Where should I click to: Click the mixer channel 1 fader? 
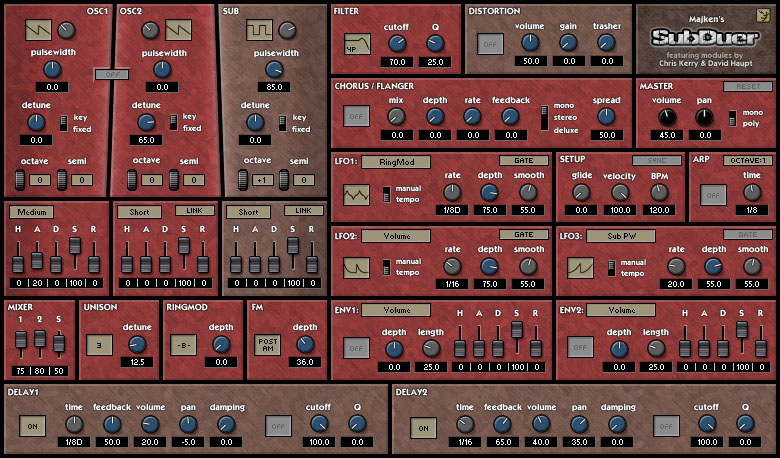[x=20, y=340]
